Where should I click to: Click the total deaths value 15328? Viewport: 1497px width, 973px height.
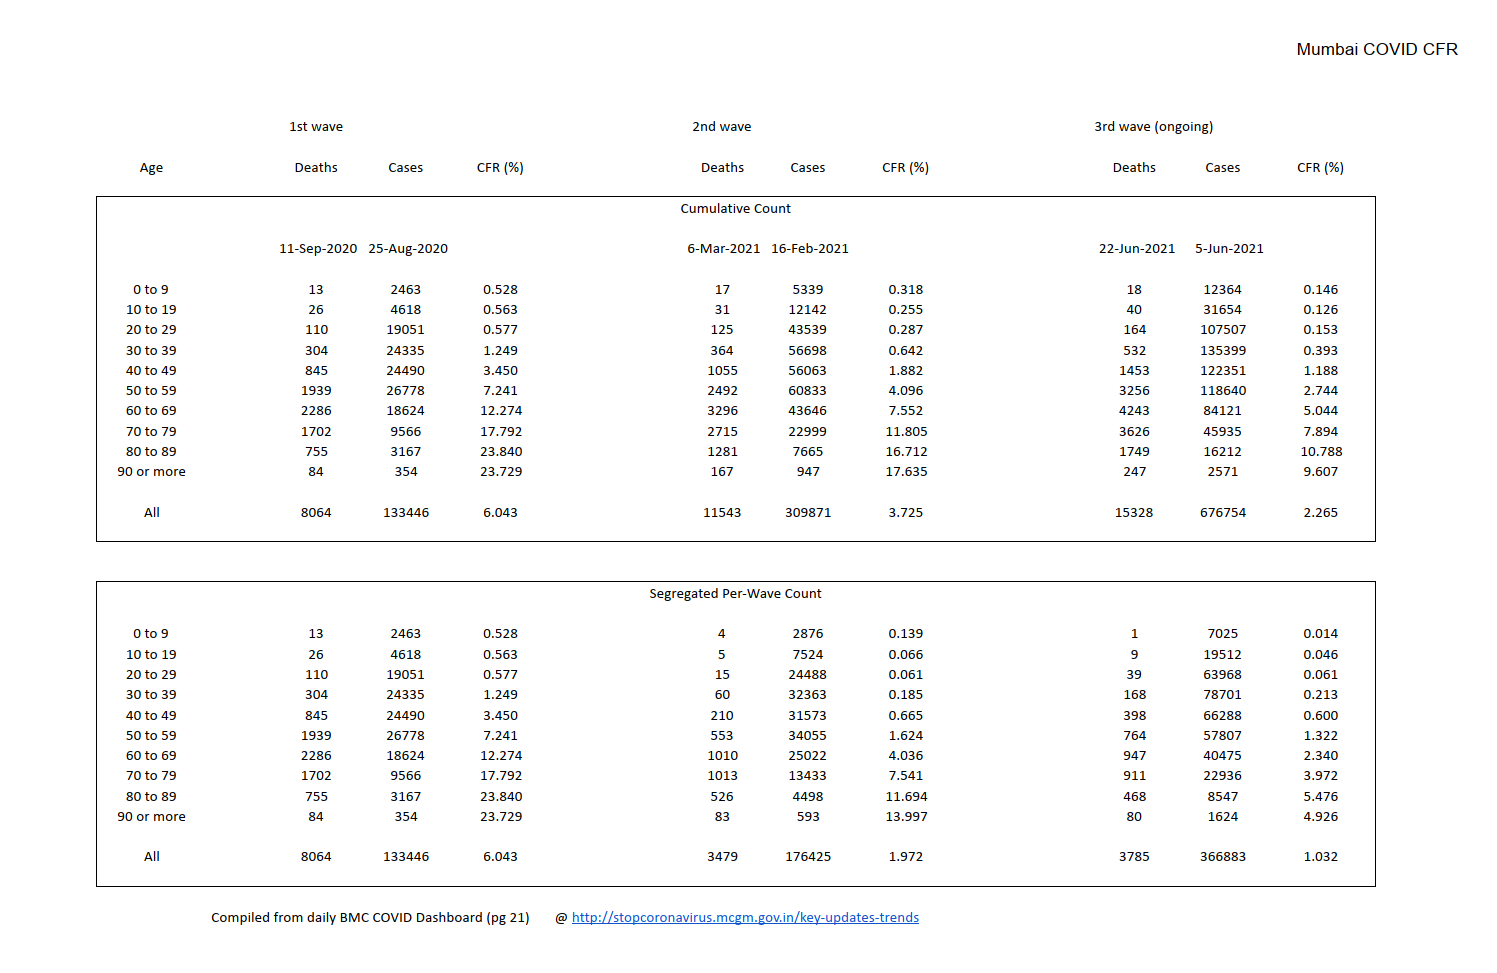(1134, 513)
